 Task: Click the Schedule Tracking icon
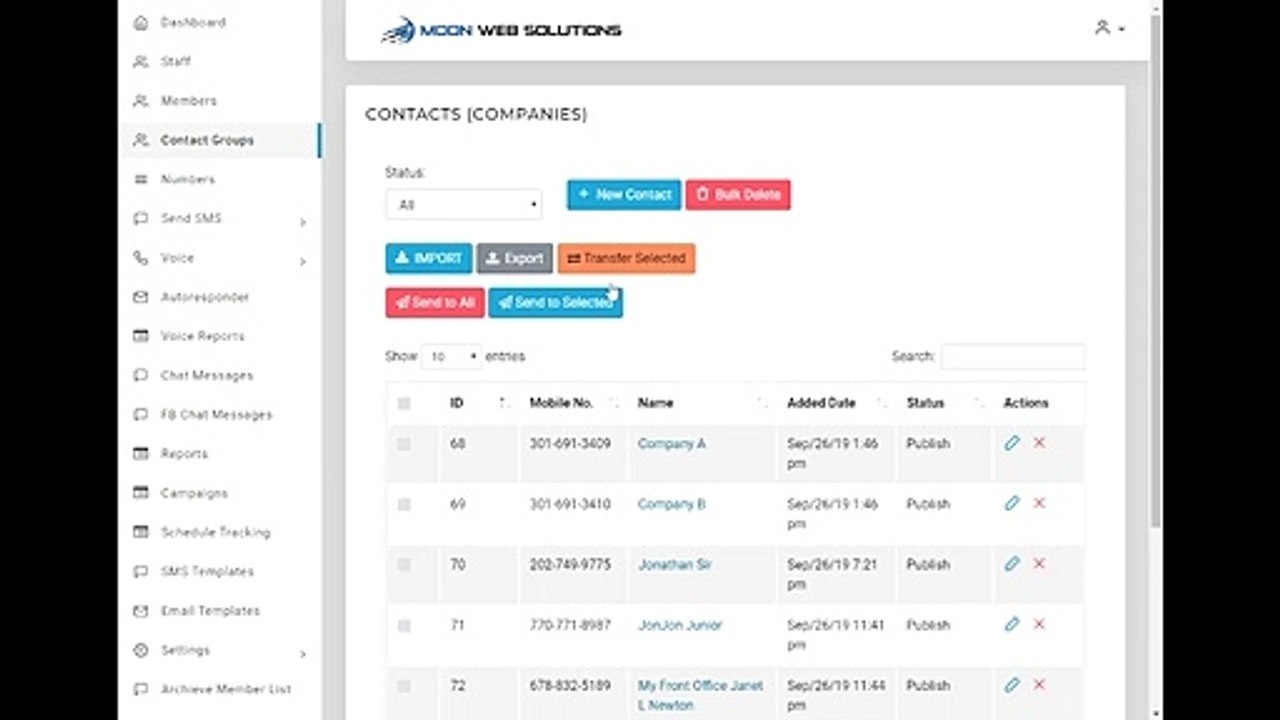pos(141,532)
